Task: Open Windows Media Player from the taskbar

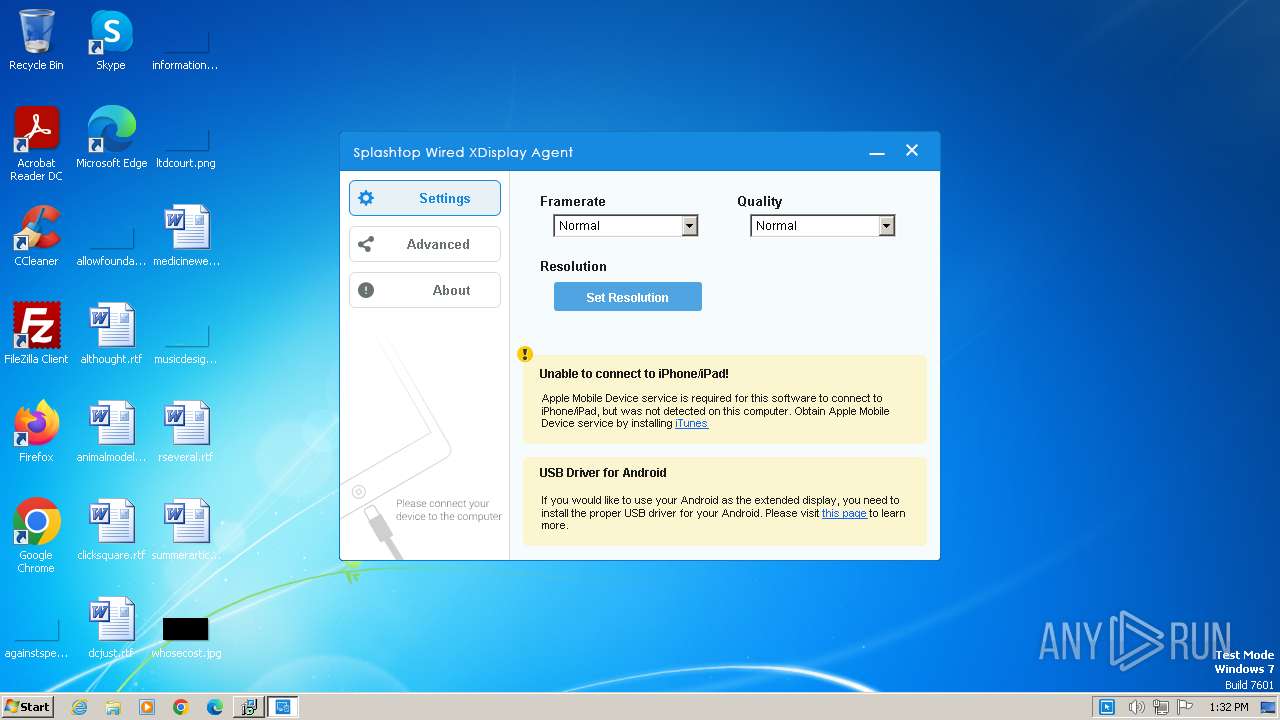Action: (x=147, y=707)
